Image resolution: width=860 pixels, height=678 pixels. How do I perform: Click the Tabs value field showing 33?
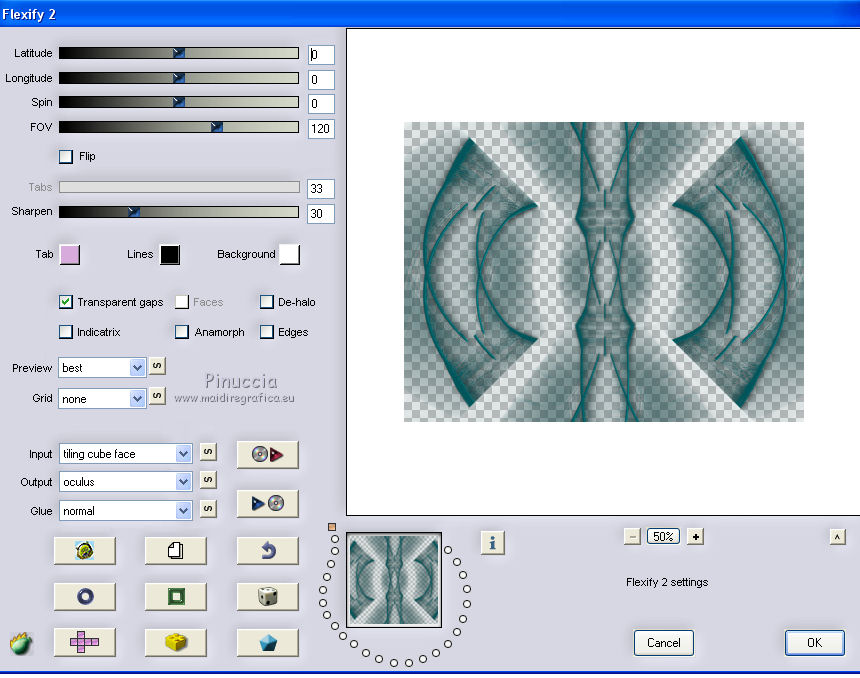tap(321, 189)
